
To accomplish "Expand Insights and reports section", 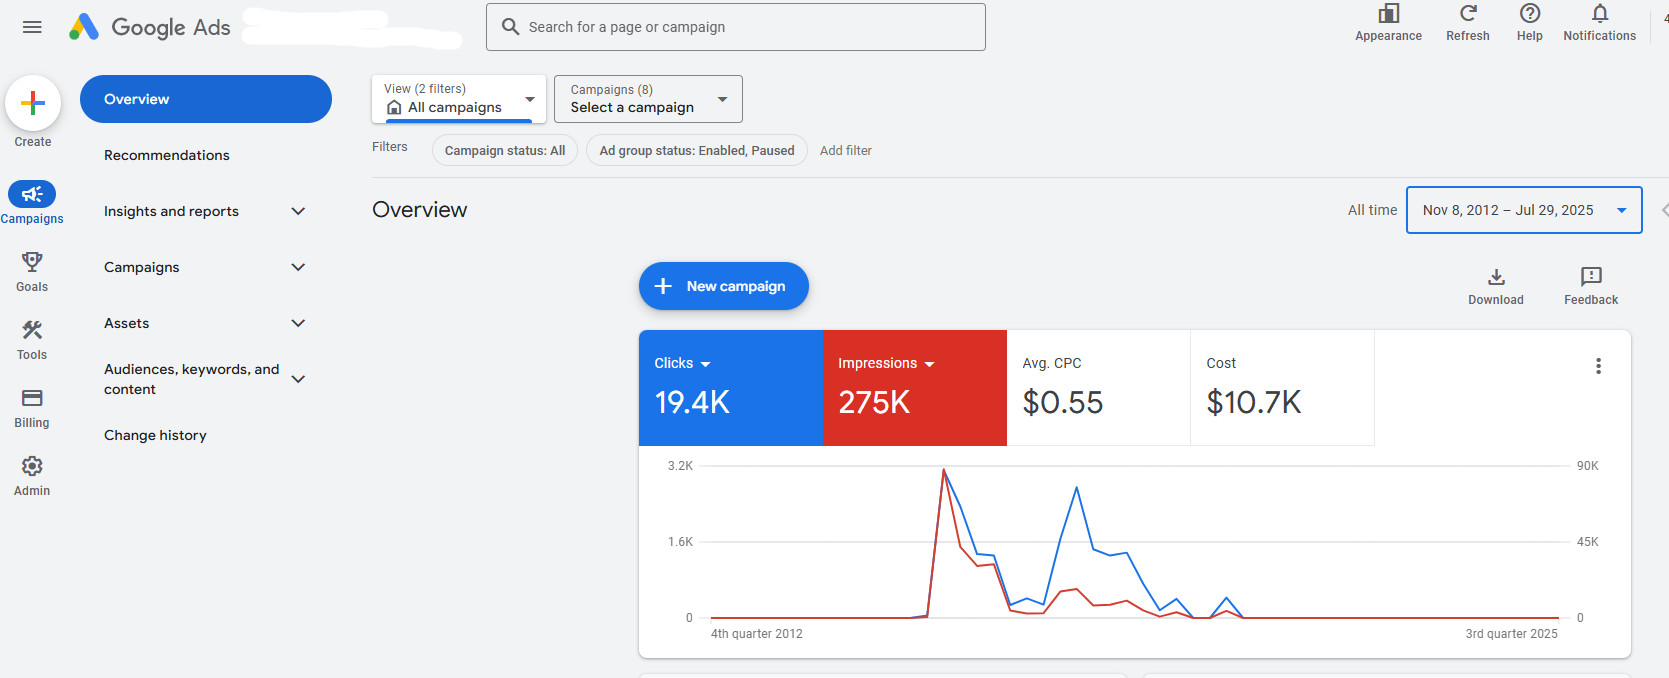I will click(x=297, y=211).
